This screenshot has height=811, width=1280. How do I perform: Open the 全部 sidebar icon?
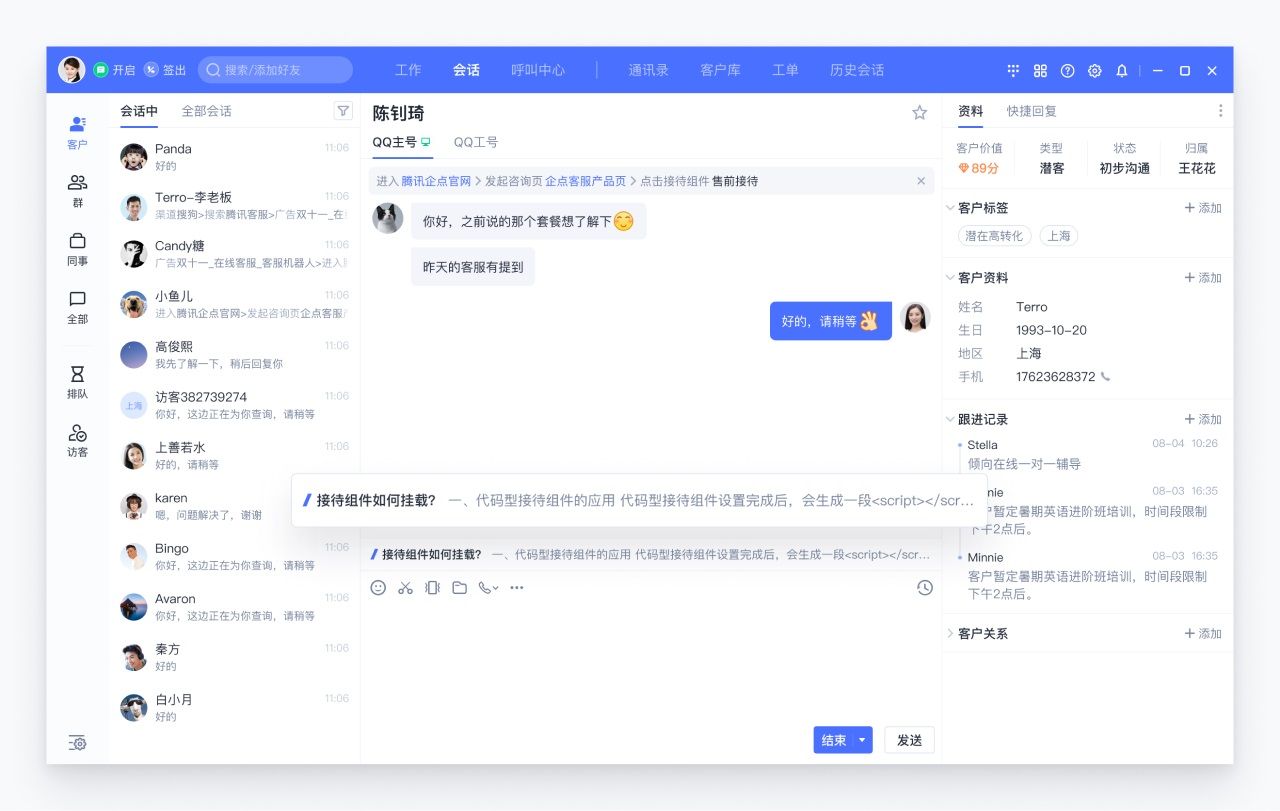[77, 307]
